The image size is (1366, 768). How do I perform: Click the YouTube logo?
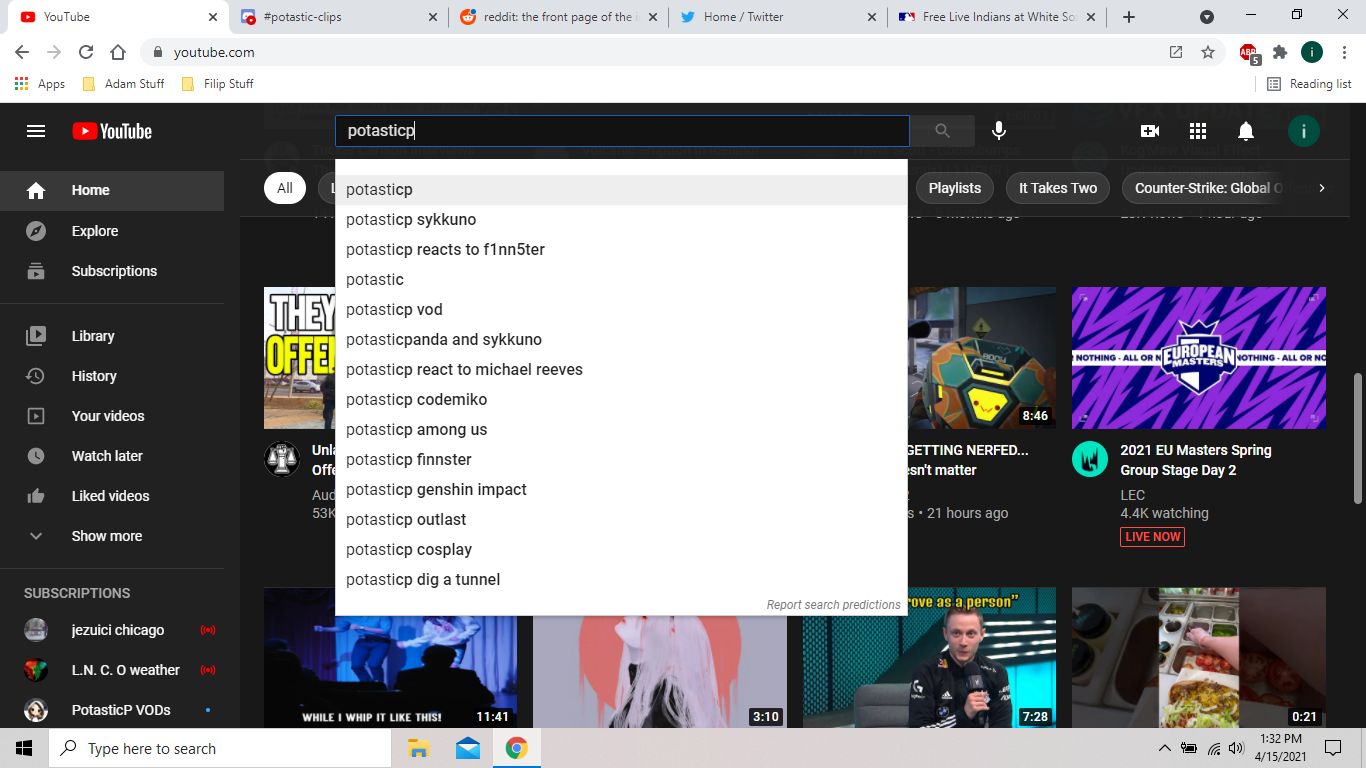pos(111,131)
